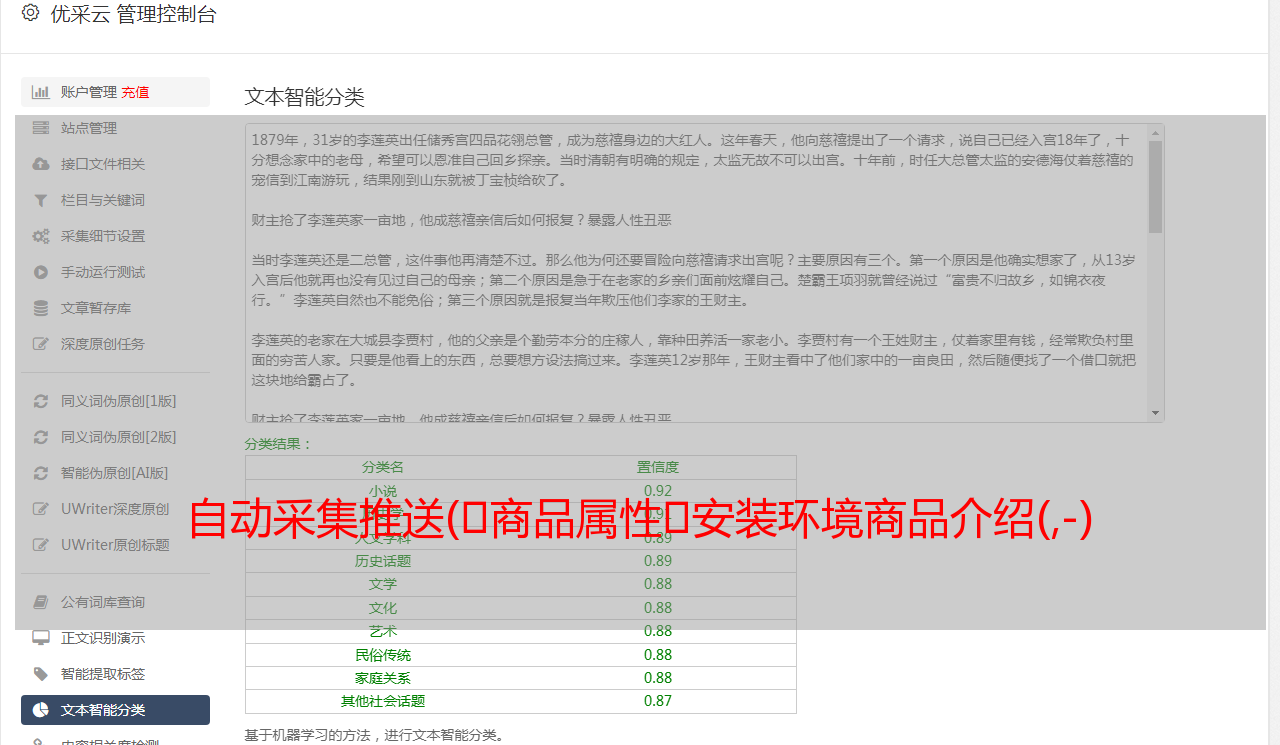
Task: Click the edit icon for UWriter深度原创
Action: coord(40,509)
